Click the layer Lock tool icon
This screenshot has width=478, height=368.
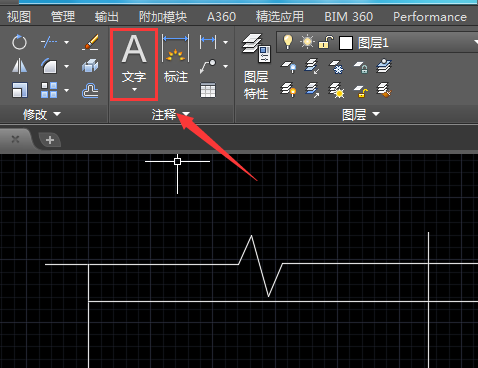[x=360, y=66]
